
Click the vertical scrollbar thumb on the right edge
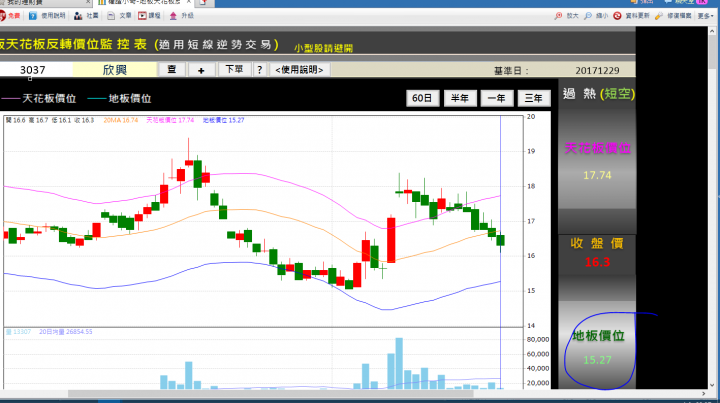(x=713, y=51)
